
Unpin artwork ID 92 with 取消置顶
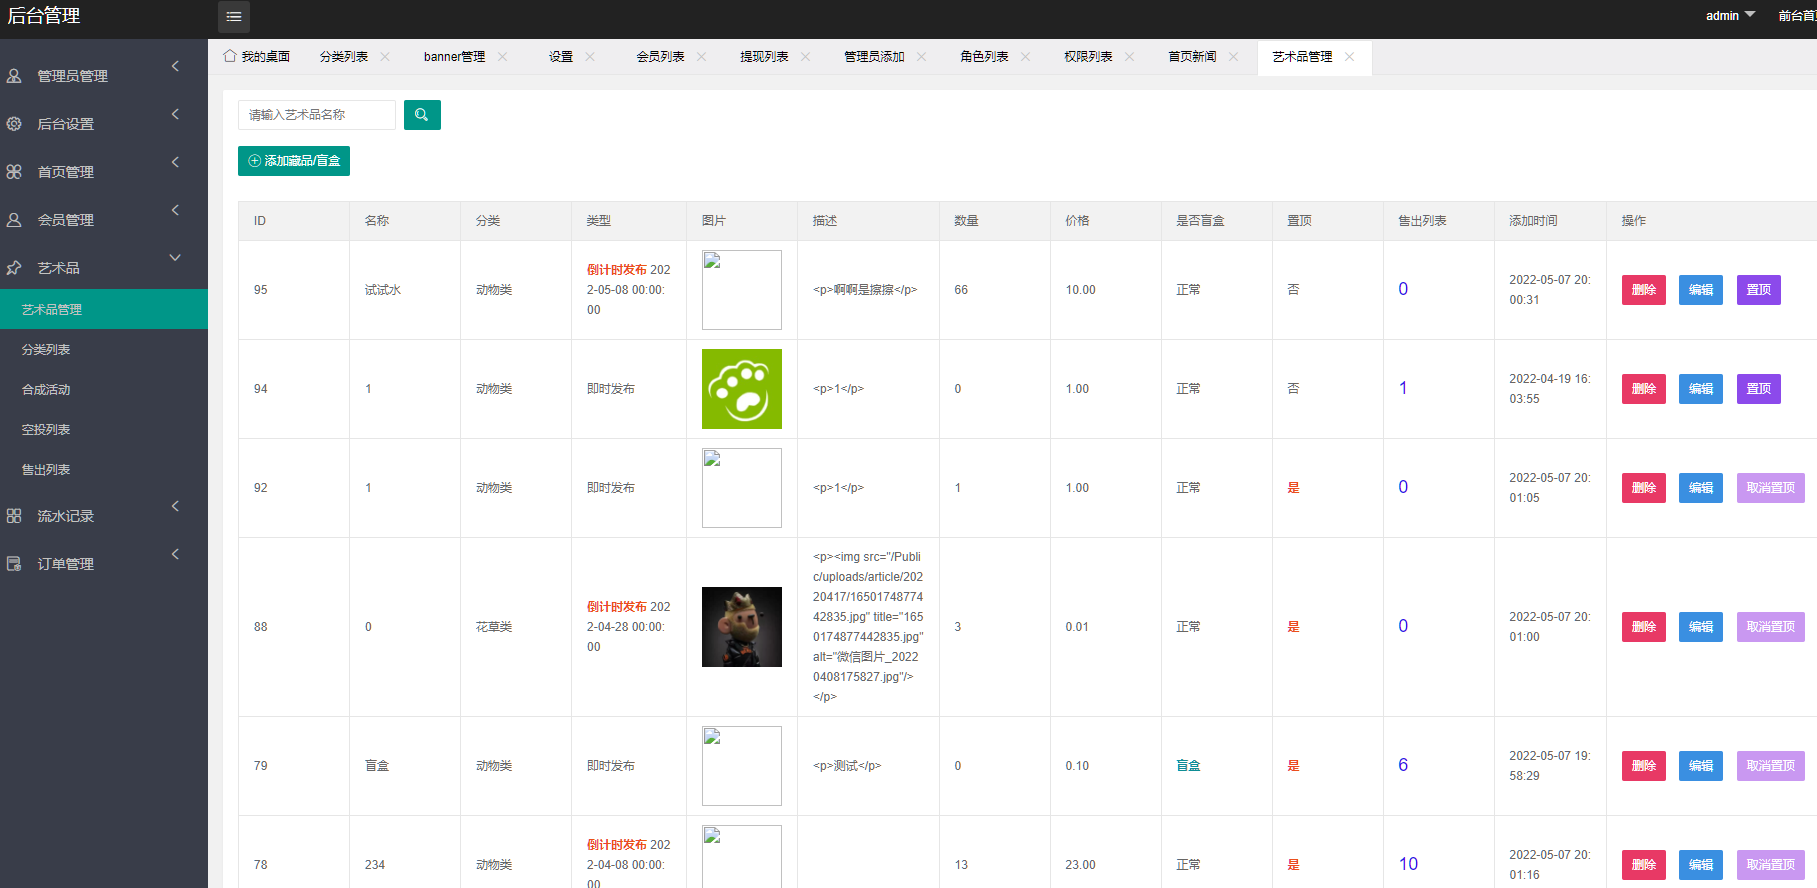click(x=1770, y=488)
